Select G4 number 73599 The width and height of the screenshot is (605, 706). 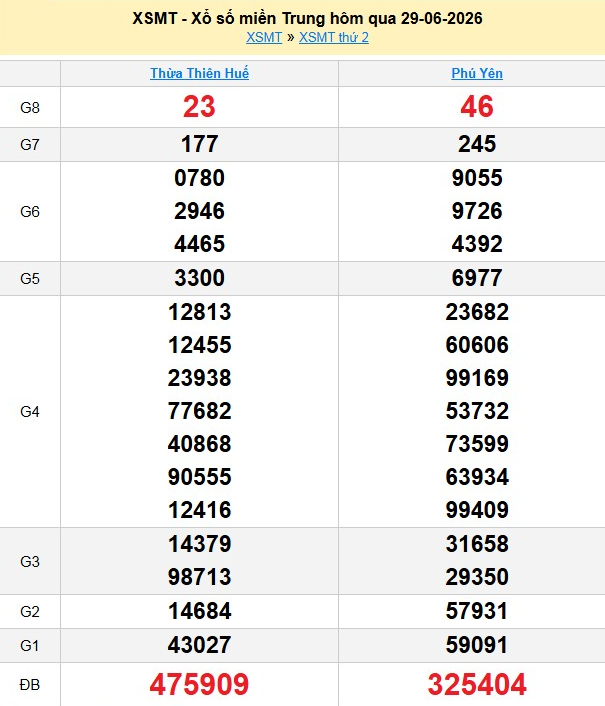477,444
